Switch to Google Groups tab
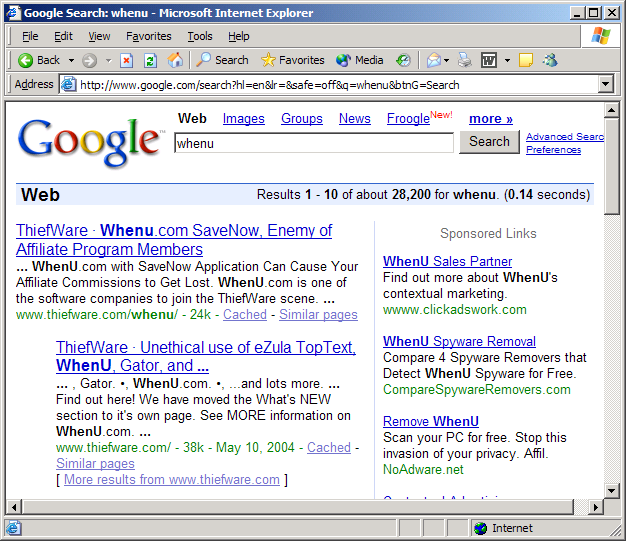626x541 pixels. 301,119
